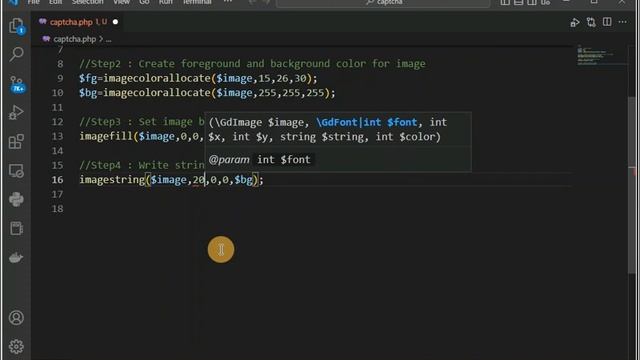Click the Step2 comment on line 8
Viewport: 640px width, 360px height.
point(252,64)
